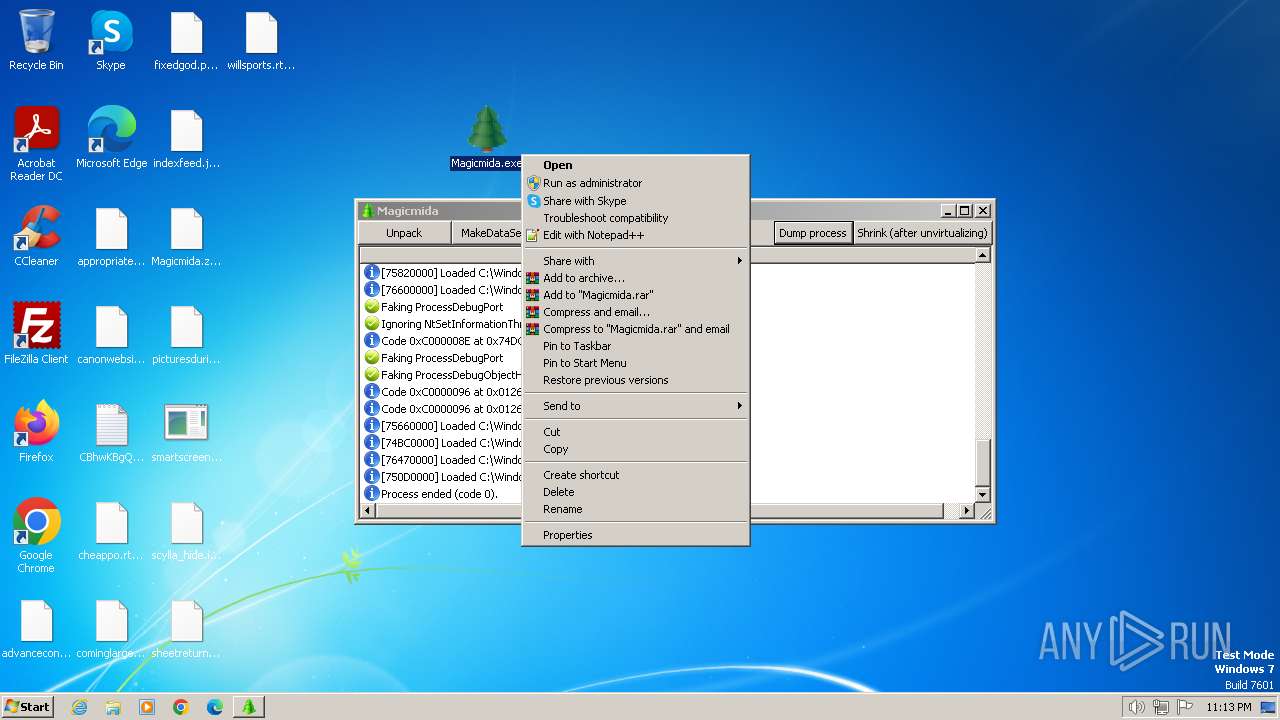This screenshot has width=1280, height=720.
Task: Click the horizontal scroll right arrow
Action: click(966, 511)
